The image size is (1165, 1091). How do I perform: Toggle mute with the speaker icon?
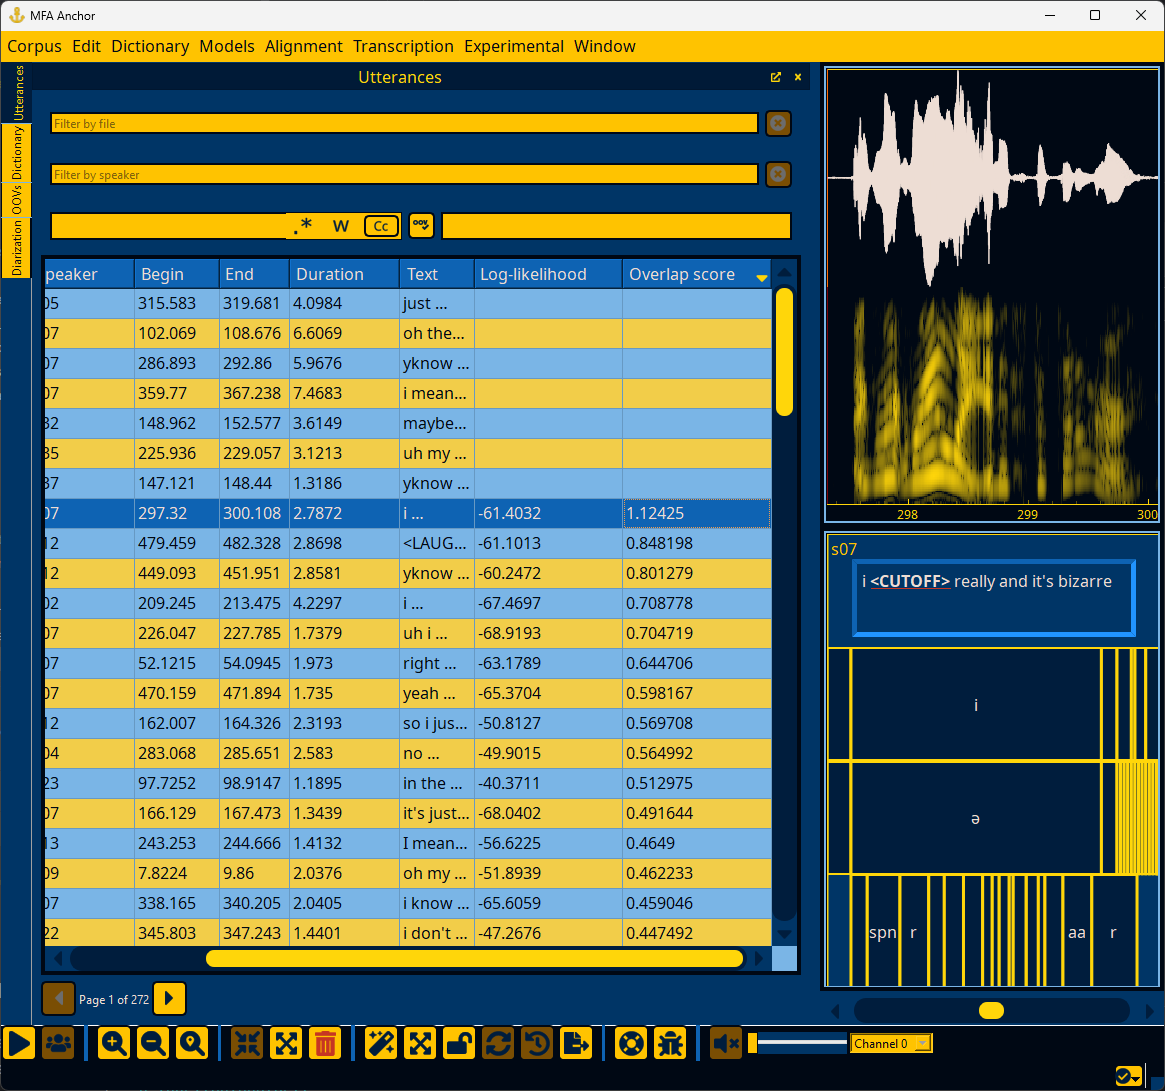[x=726, y=1043]
